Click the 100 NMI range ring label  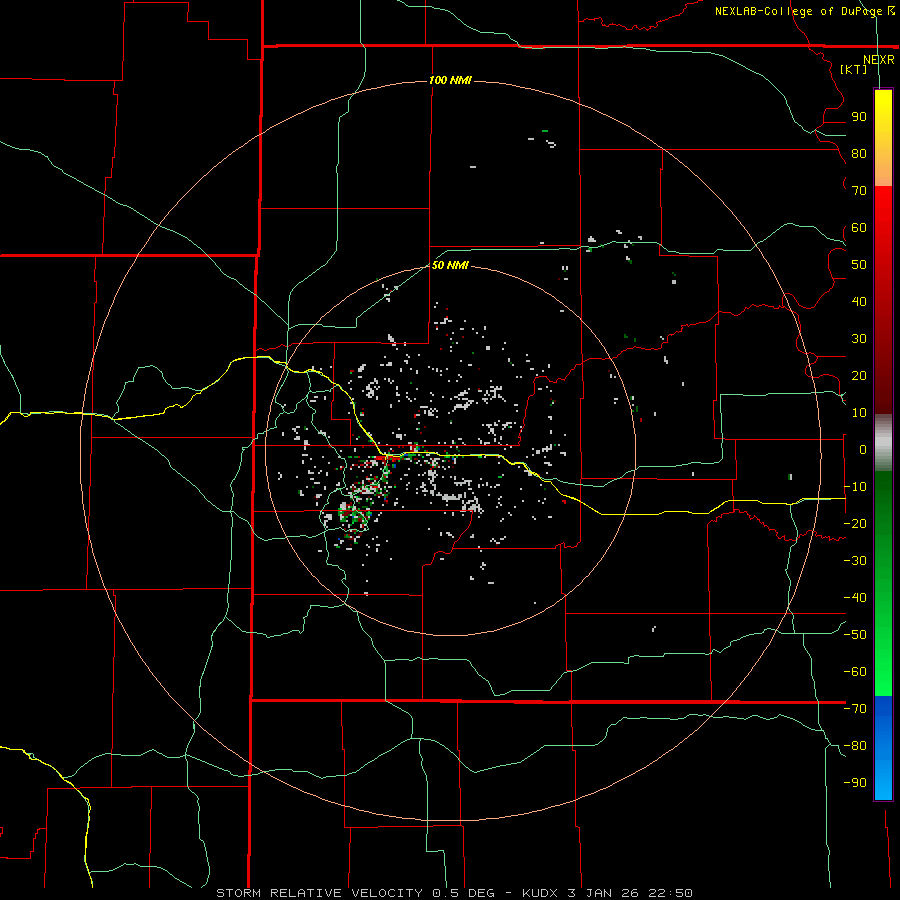tap(450, 80)
